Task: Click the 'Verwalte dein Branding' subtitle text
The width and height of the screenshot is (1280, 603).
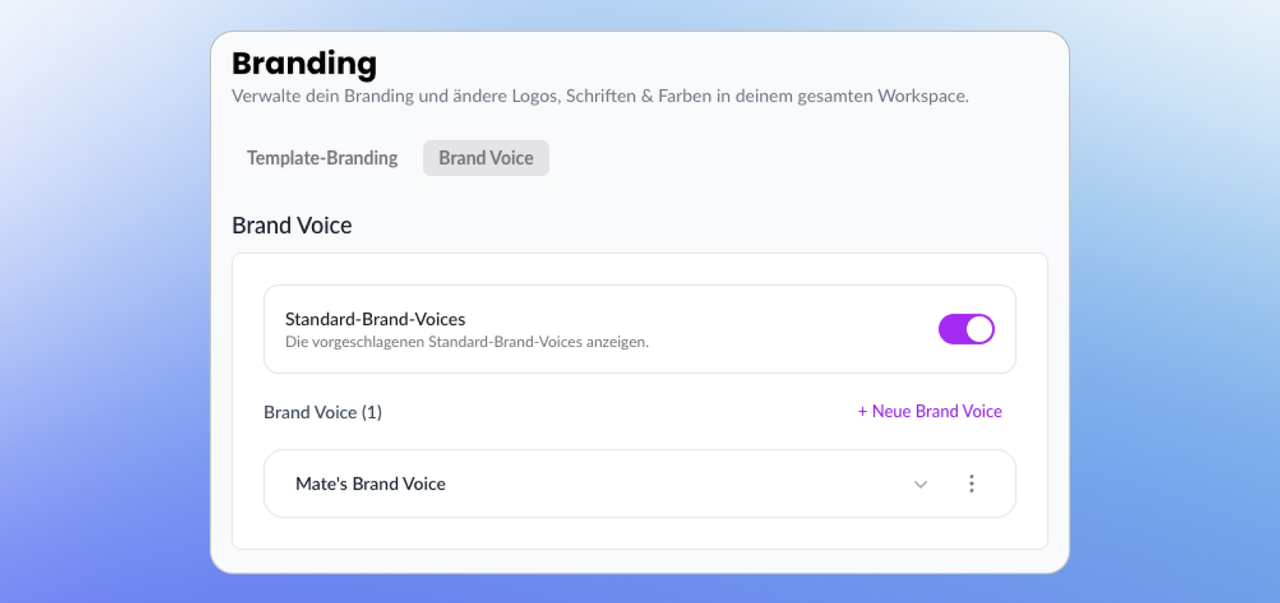Action: coord(600,97)
